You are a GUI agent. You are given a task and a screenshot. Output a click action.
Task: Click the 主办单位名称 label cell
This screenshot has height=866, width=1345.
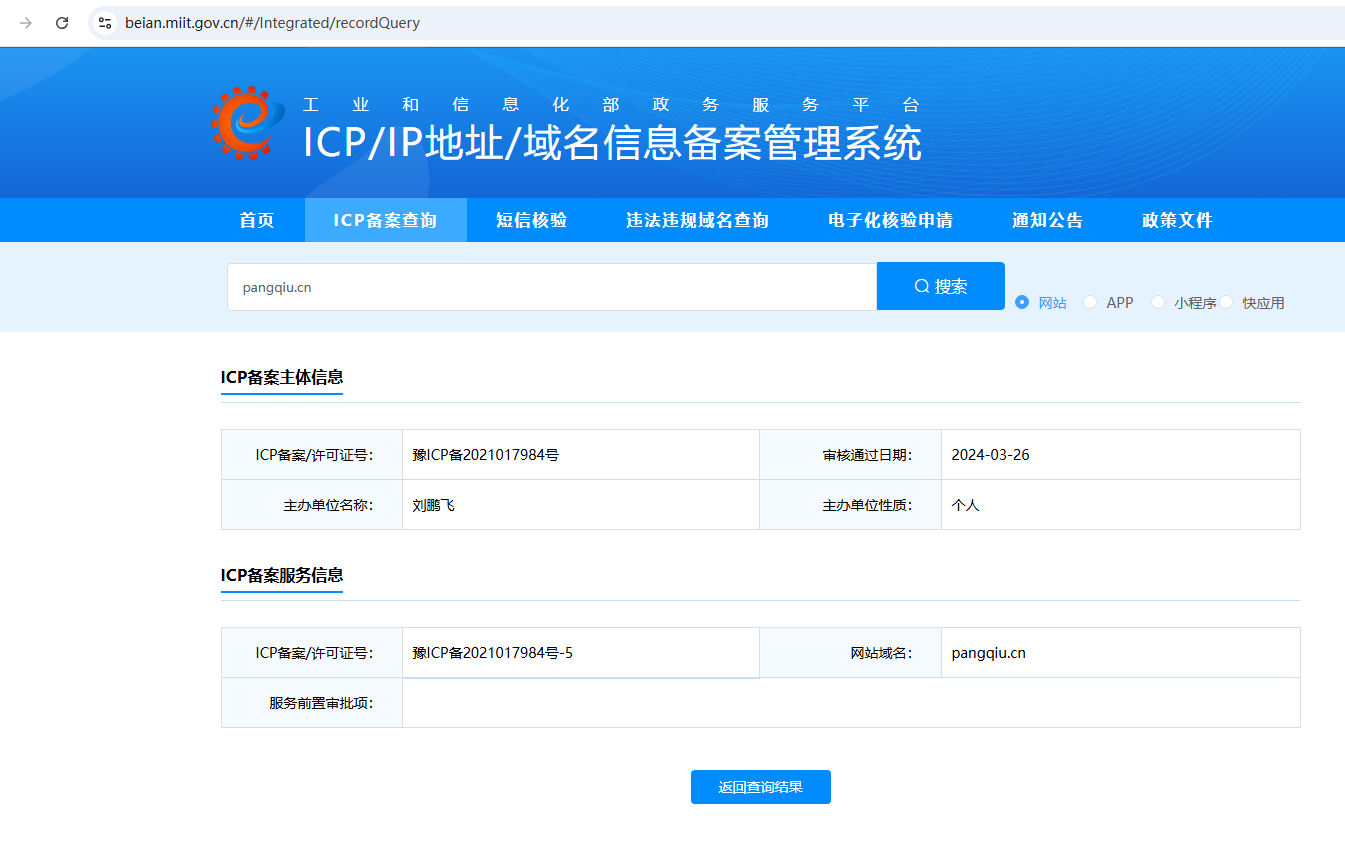click(312, 505)
